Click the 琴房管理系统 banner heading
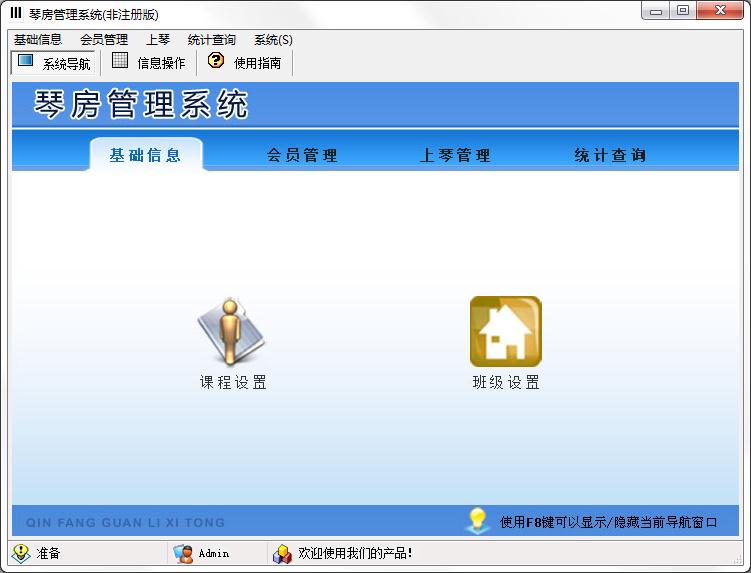The height and width of the screenshot is (573, 751). tap(141, 104)
